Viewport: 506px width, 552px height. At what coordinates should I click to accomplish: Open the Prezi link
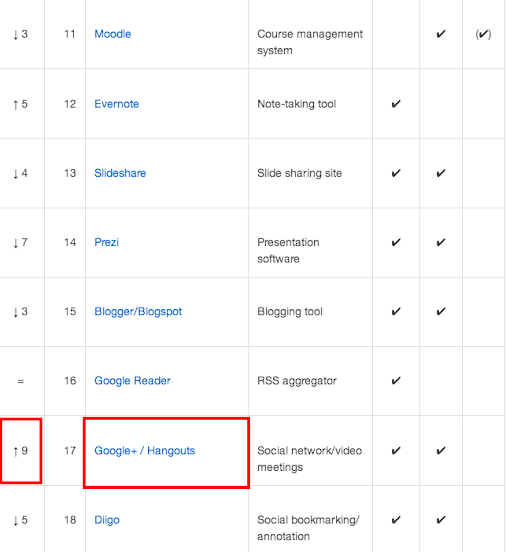[106, 242]
